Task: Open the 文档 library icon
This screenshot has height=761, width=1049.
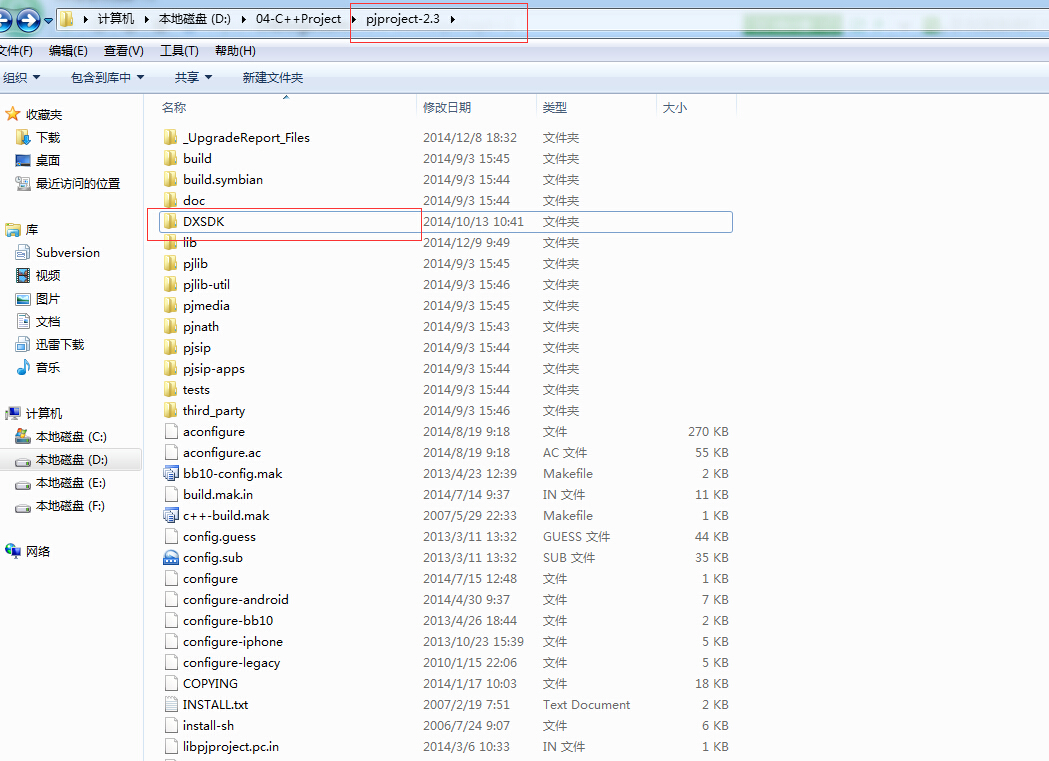Action: point(23,322)
